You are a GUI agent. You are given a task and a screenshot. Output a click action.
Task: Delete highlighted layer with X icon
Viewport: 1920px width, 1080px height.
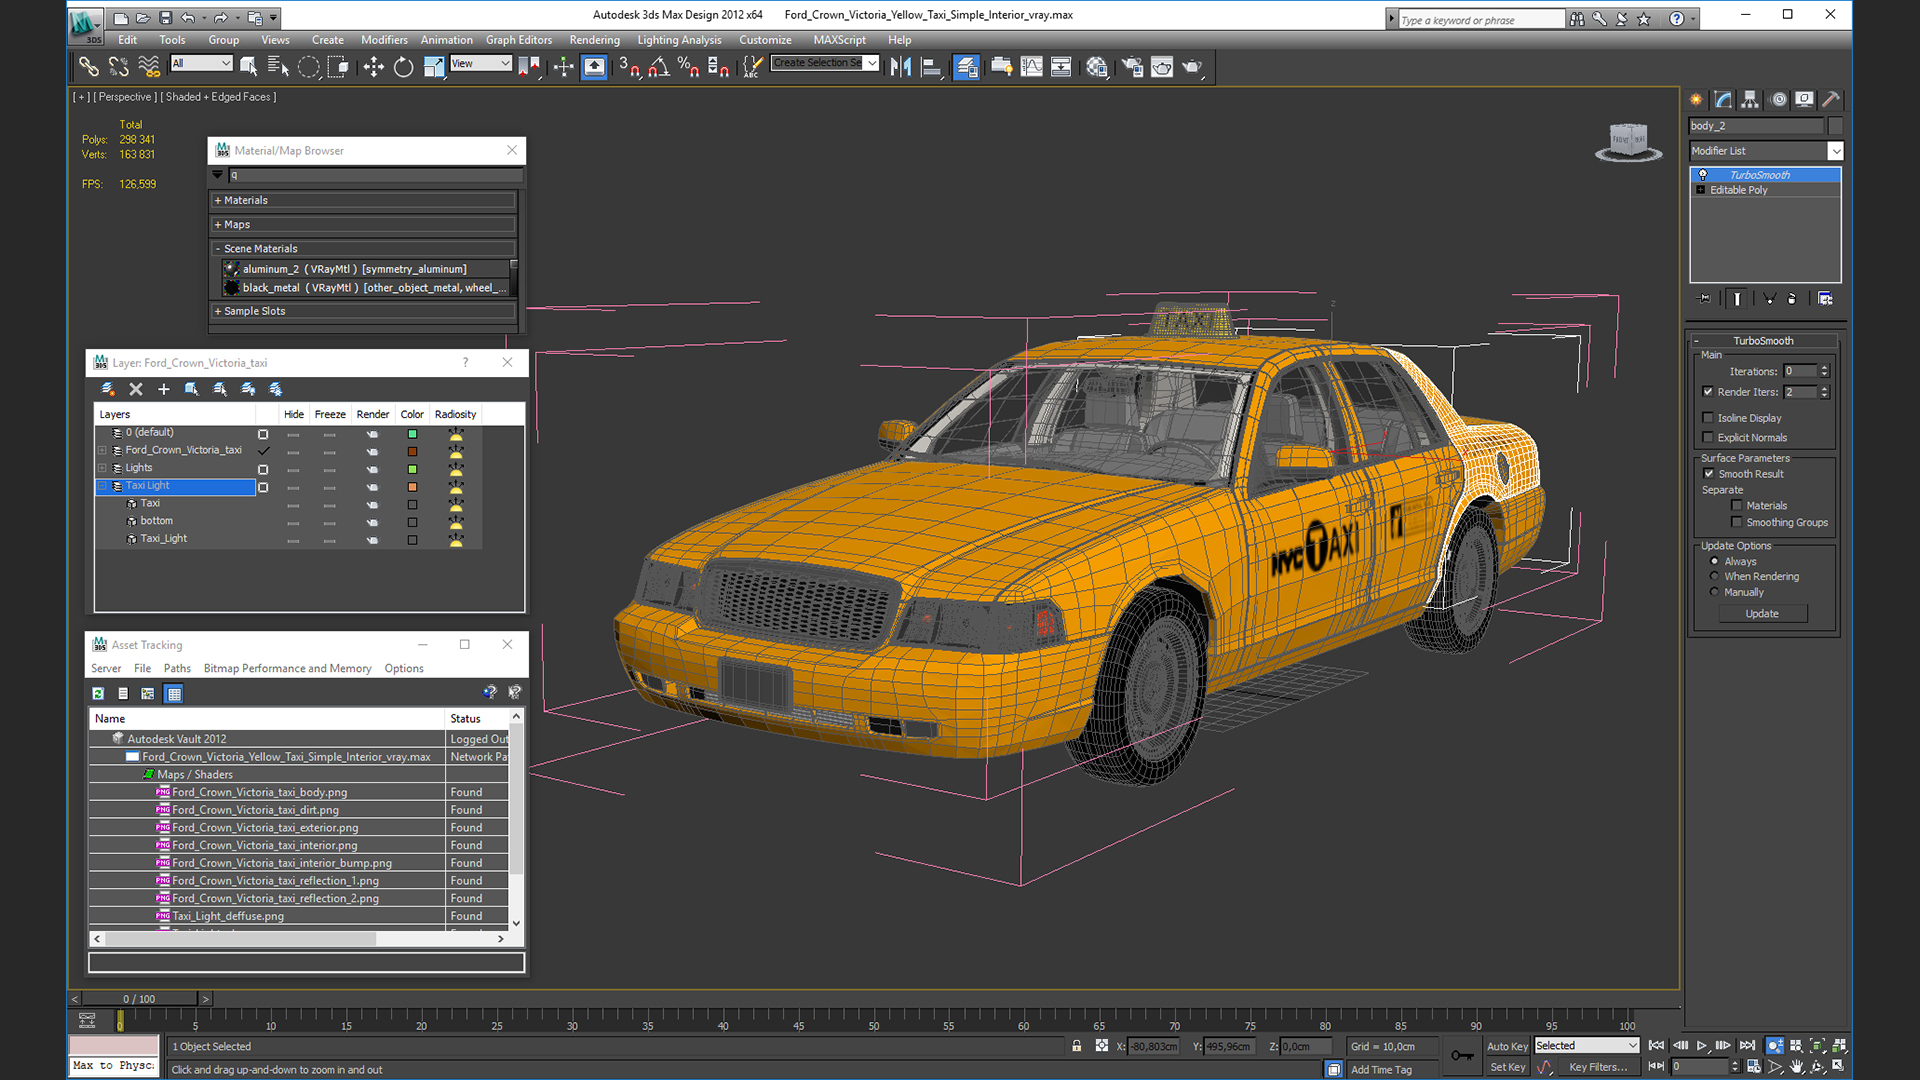[x=136, y=389]
